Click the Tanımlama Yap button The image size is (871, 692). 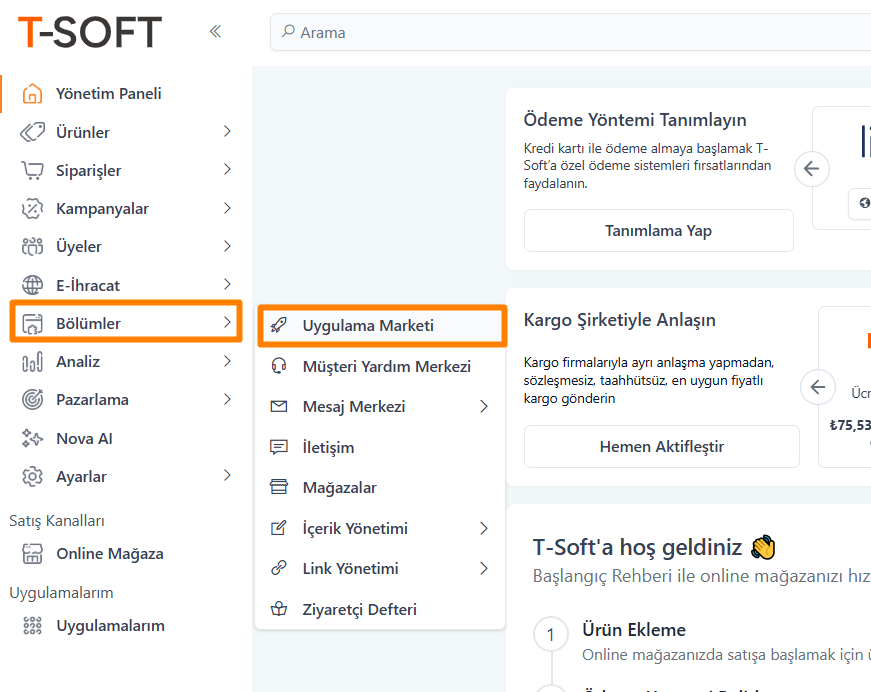coord(658,230)
